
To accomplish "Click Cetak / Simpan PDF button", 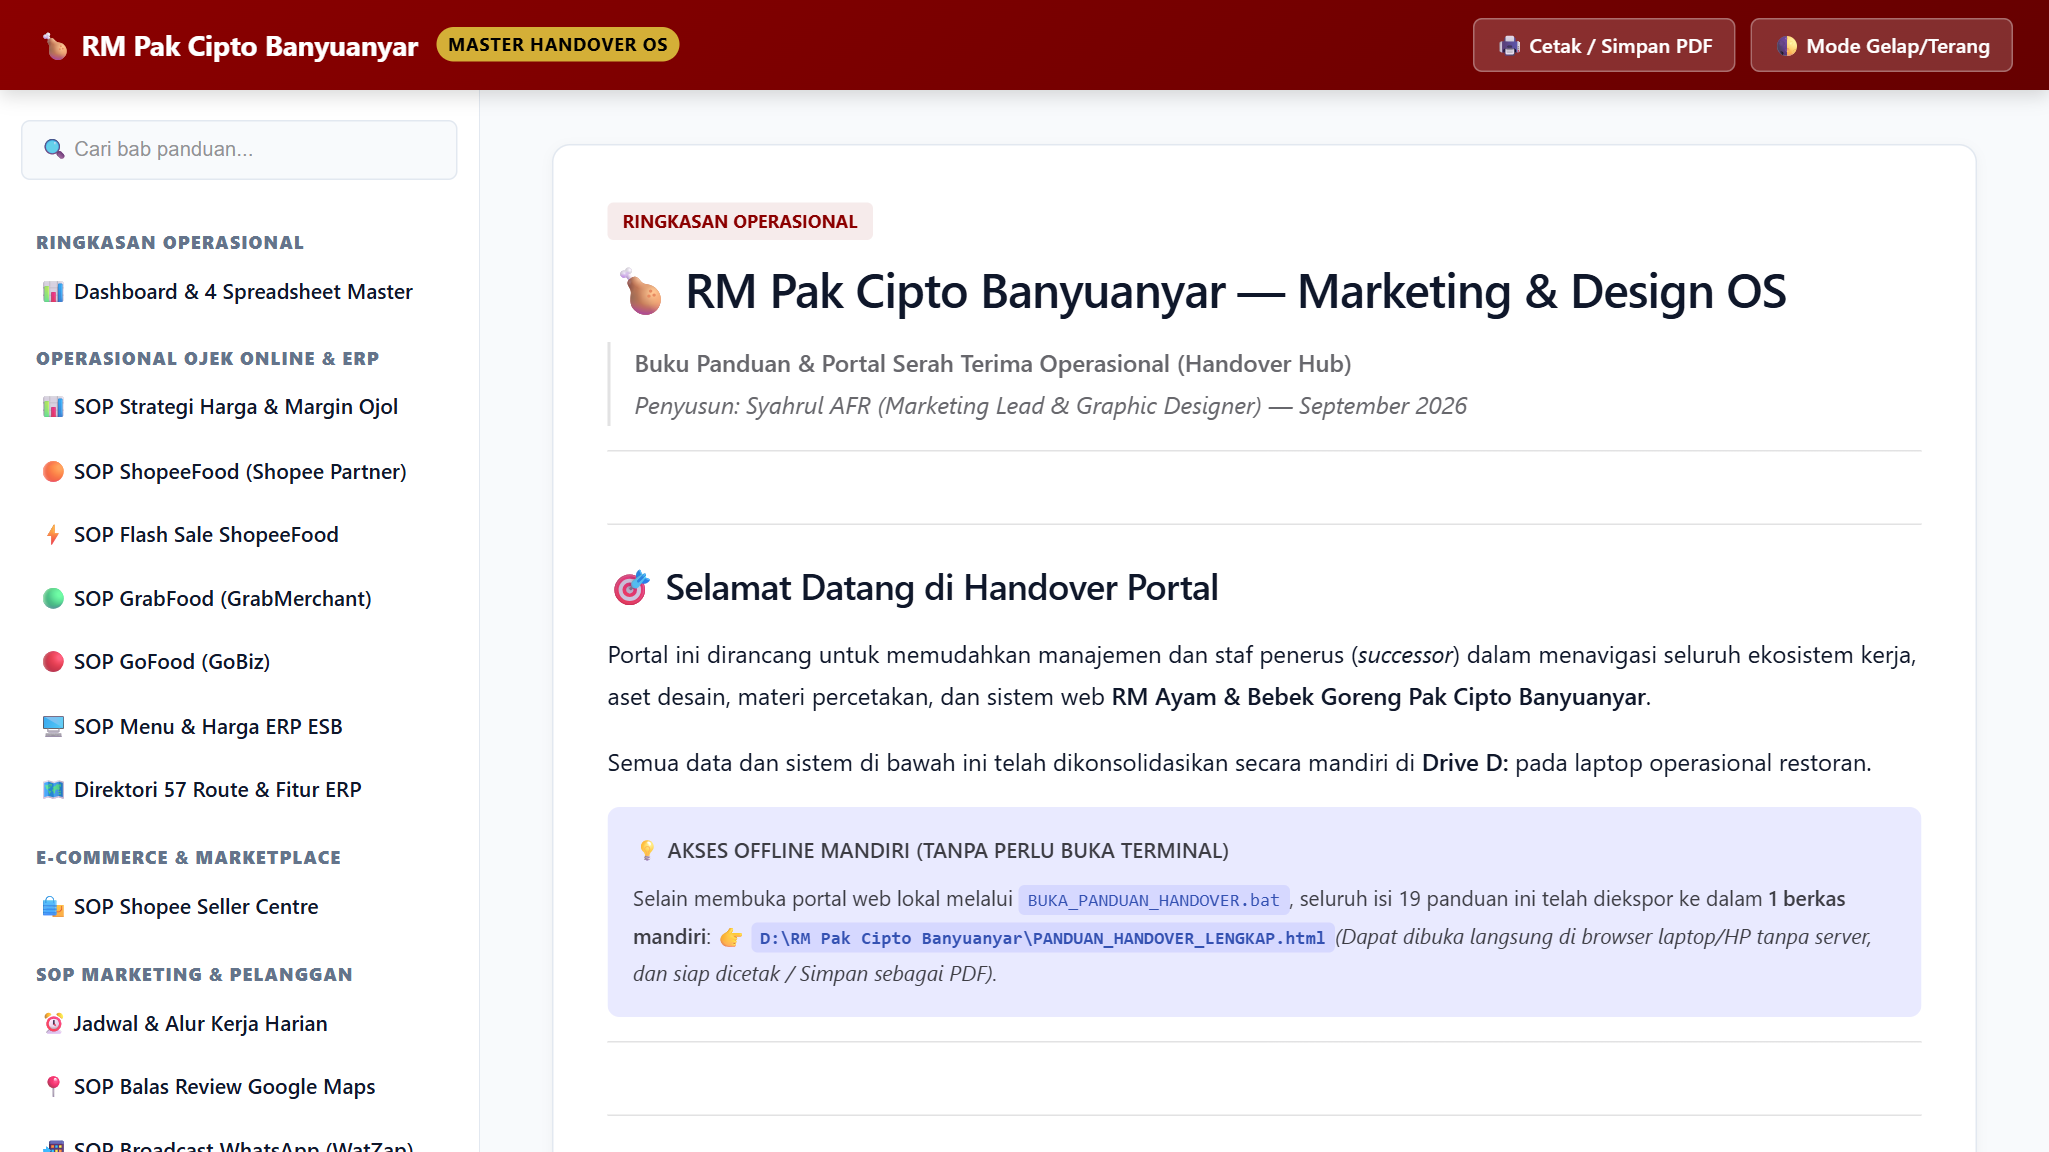I will [1604, 46].
